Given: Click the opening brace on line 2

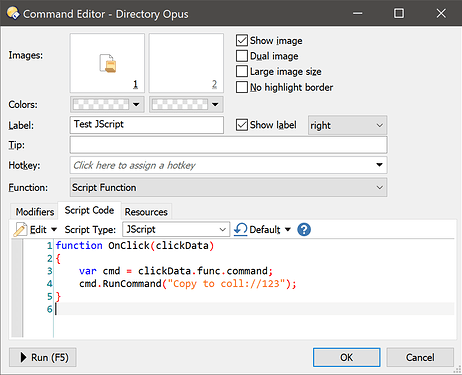Looking at the screenshot, I should coord(58,259).
